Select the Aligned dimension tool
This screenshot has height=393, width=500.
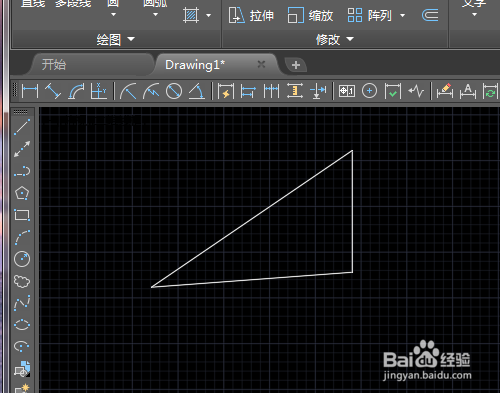pos(53,91)
